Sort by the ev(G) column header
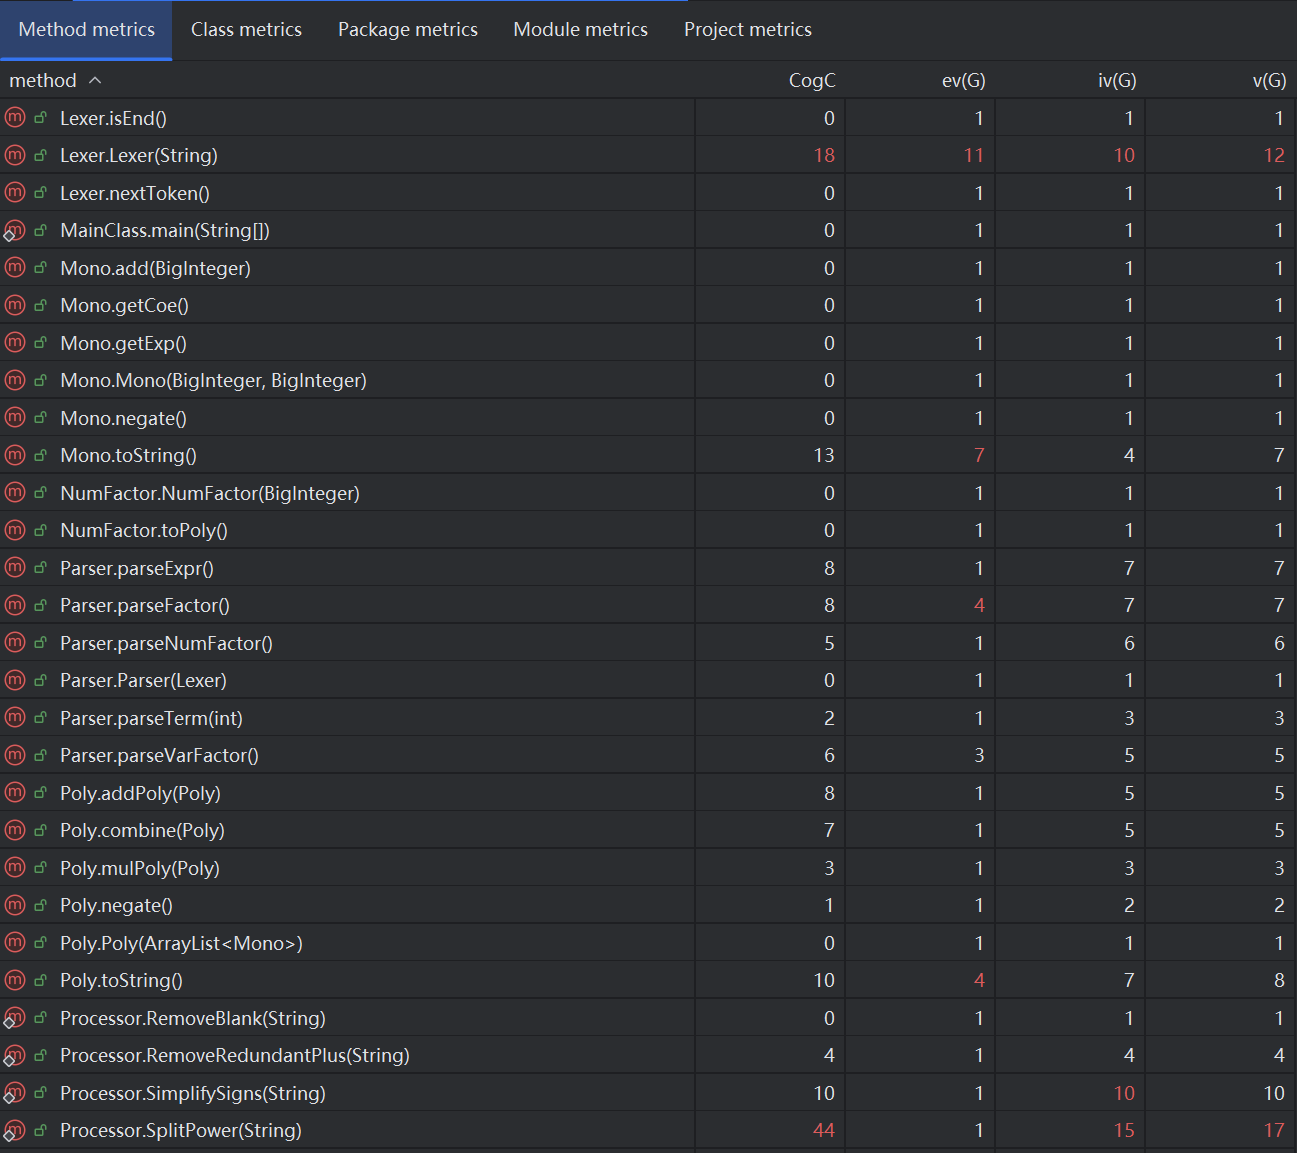1297x1153 pixels. pos(963,80)
